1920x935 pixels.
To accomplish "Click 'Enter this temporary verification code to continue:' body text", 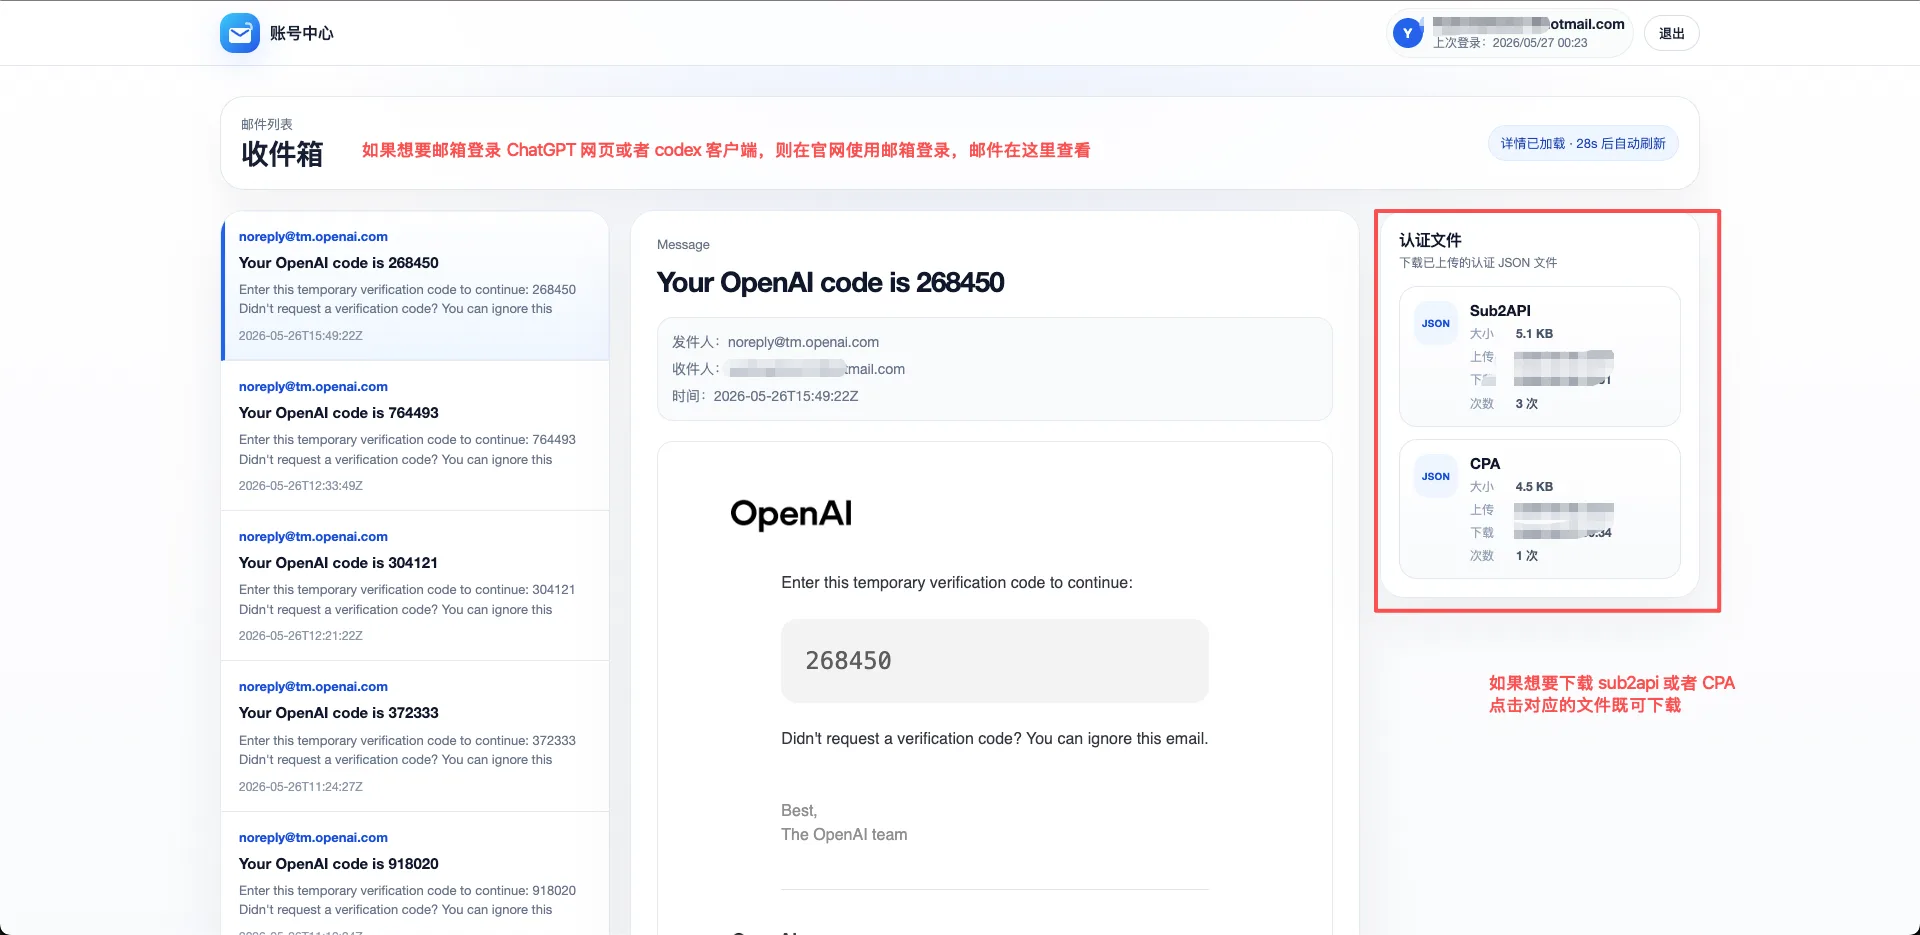I will pyautogui.click(x=957, y=582).
